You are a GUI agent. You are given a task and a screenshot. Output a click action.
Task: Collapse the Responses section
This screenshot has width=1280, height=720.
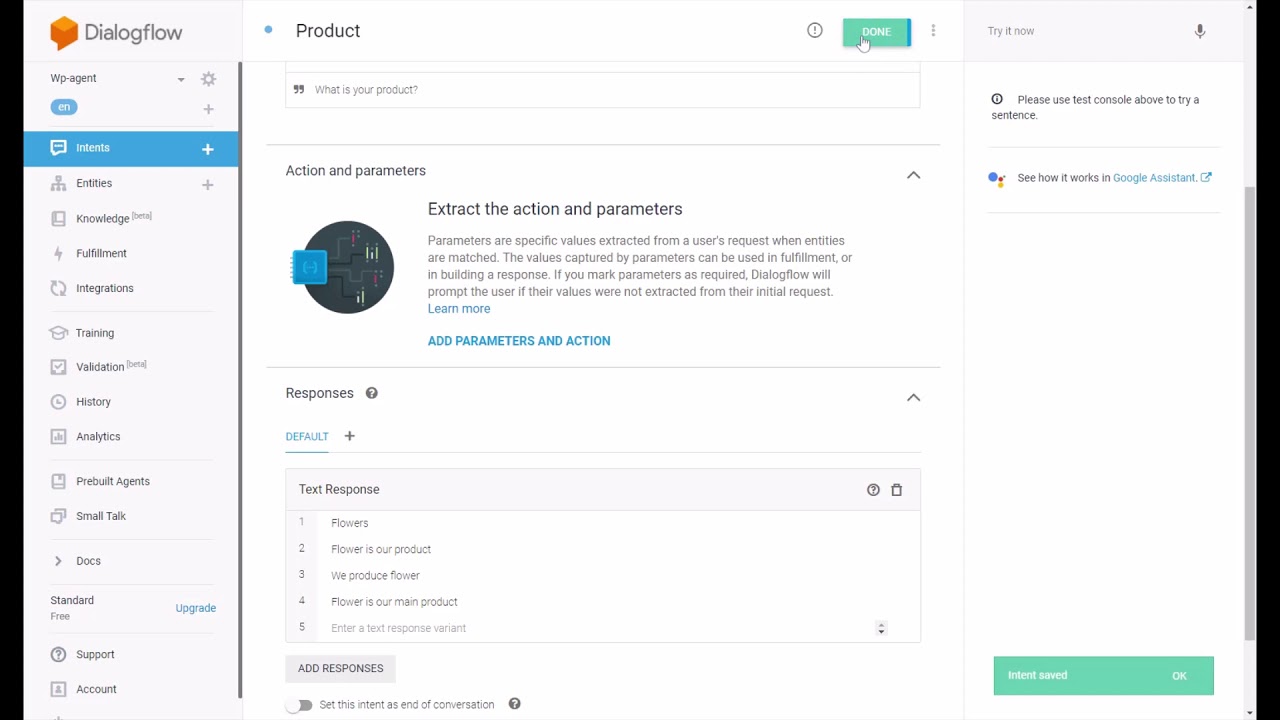[x=913, y=397]
